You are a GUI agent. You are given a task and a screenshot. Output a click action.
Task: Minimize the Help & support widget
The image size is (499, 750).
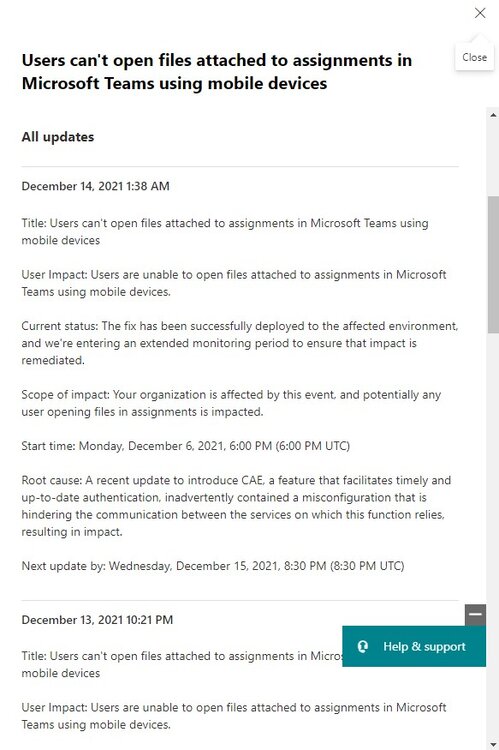pos(475,614)
